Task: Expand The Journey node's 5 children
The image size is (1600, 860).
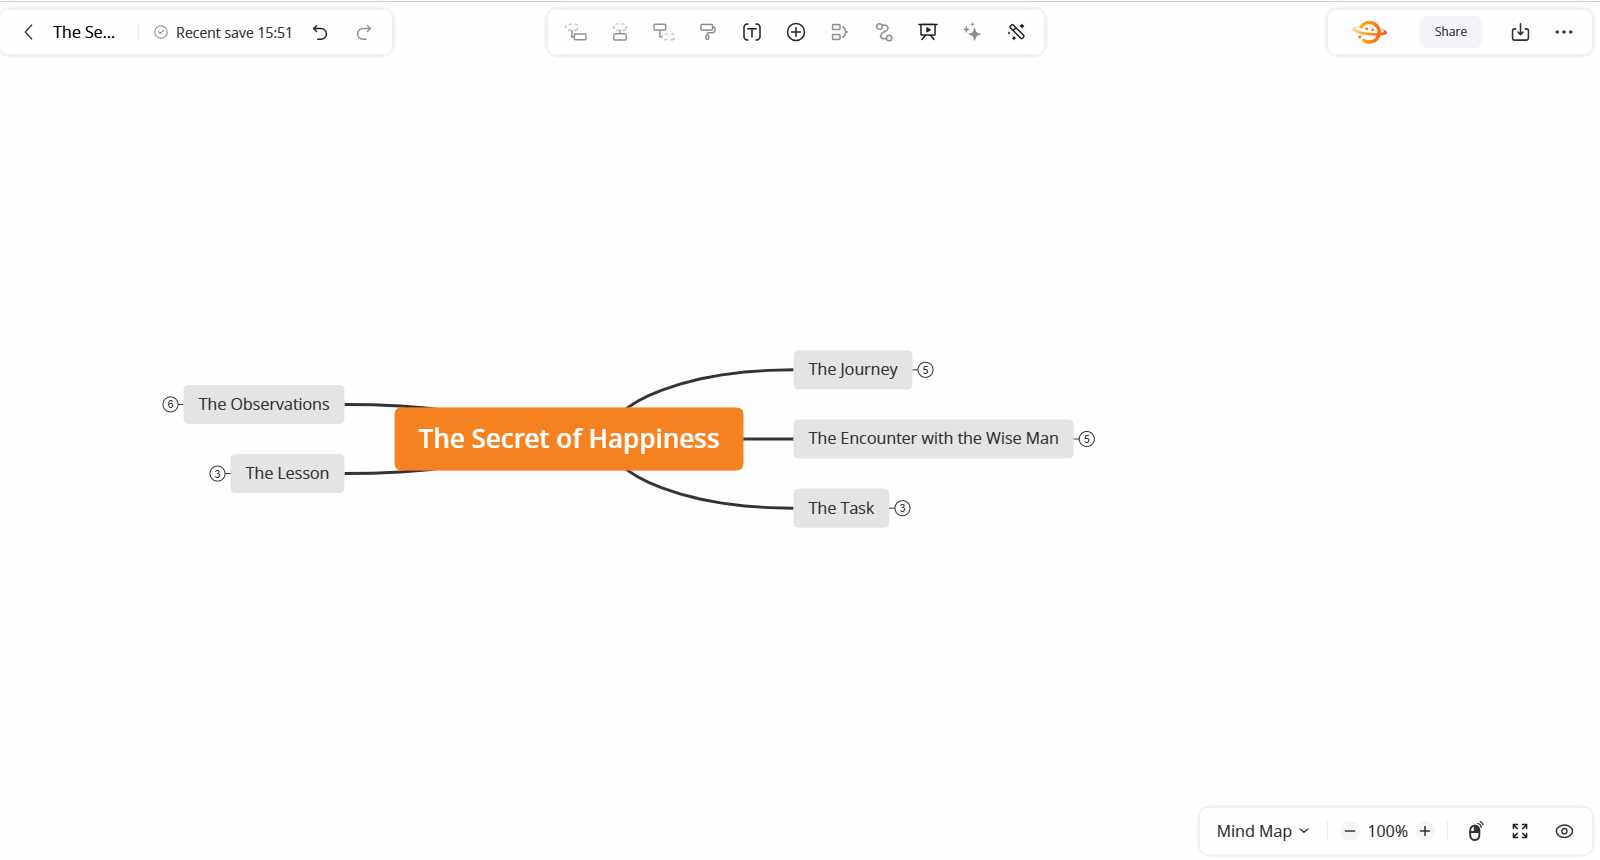Action: click(x=926, y=370)
